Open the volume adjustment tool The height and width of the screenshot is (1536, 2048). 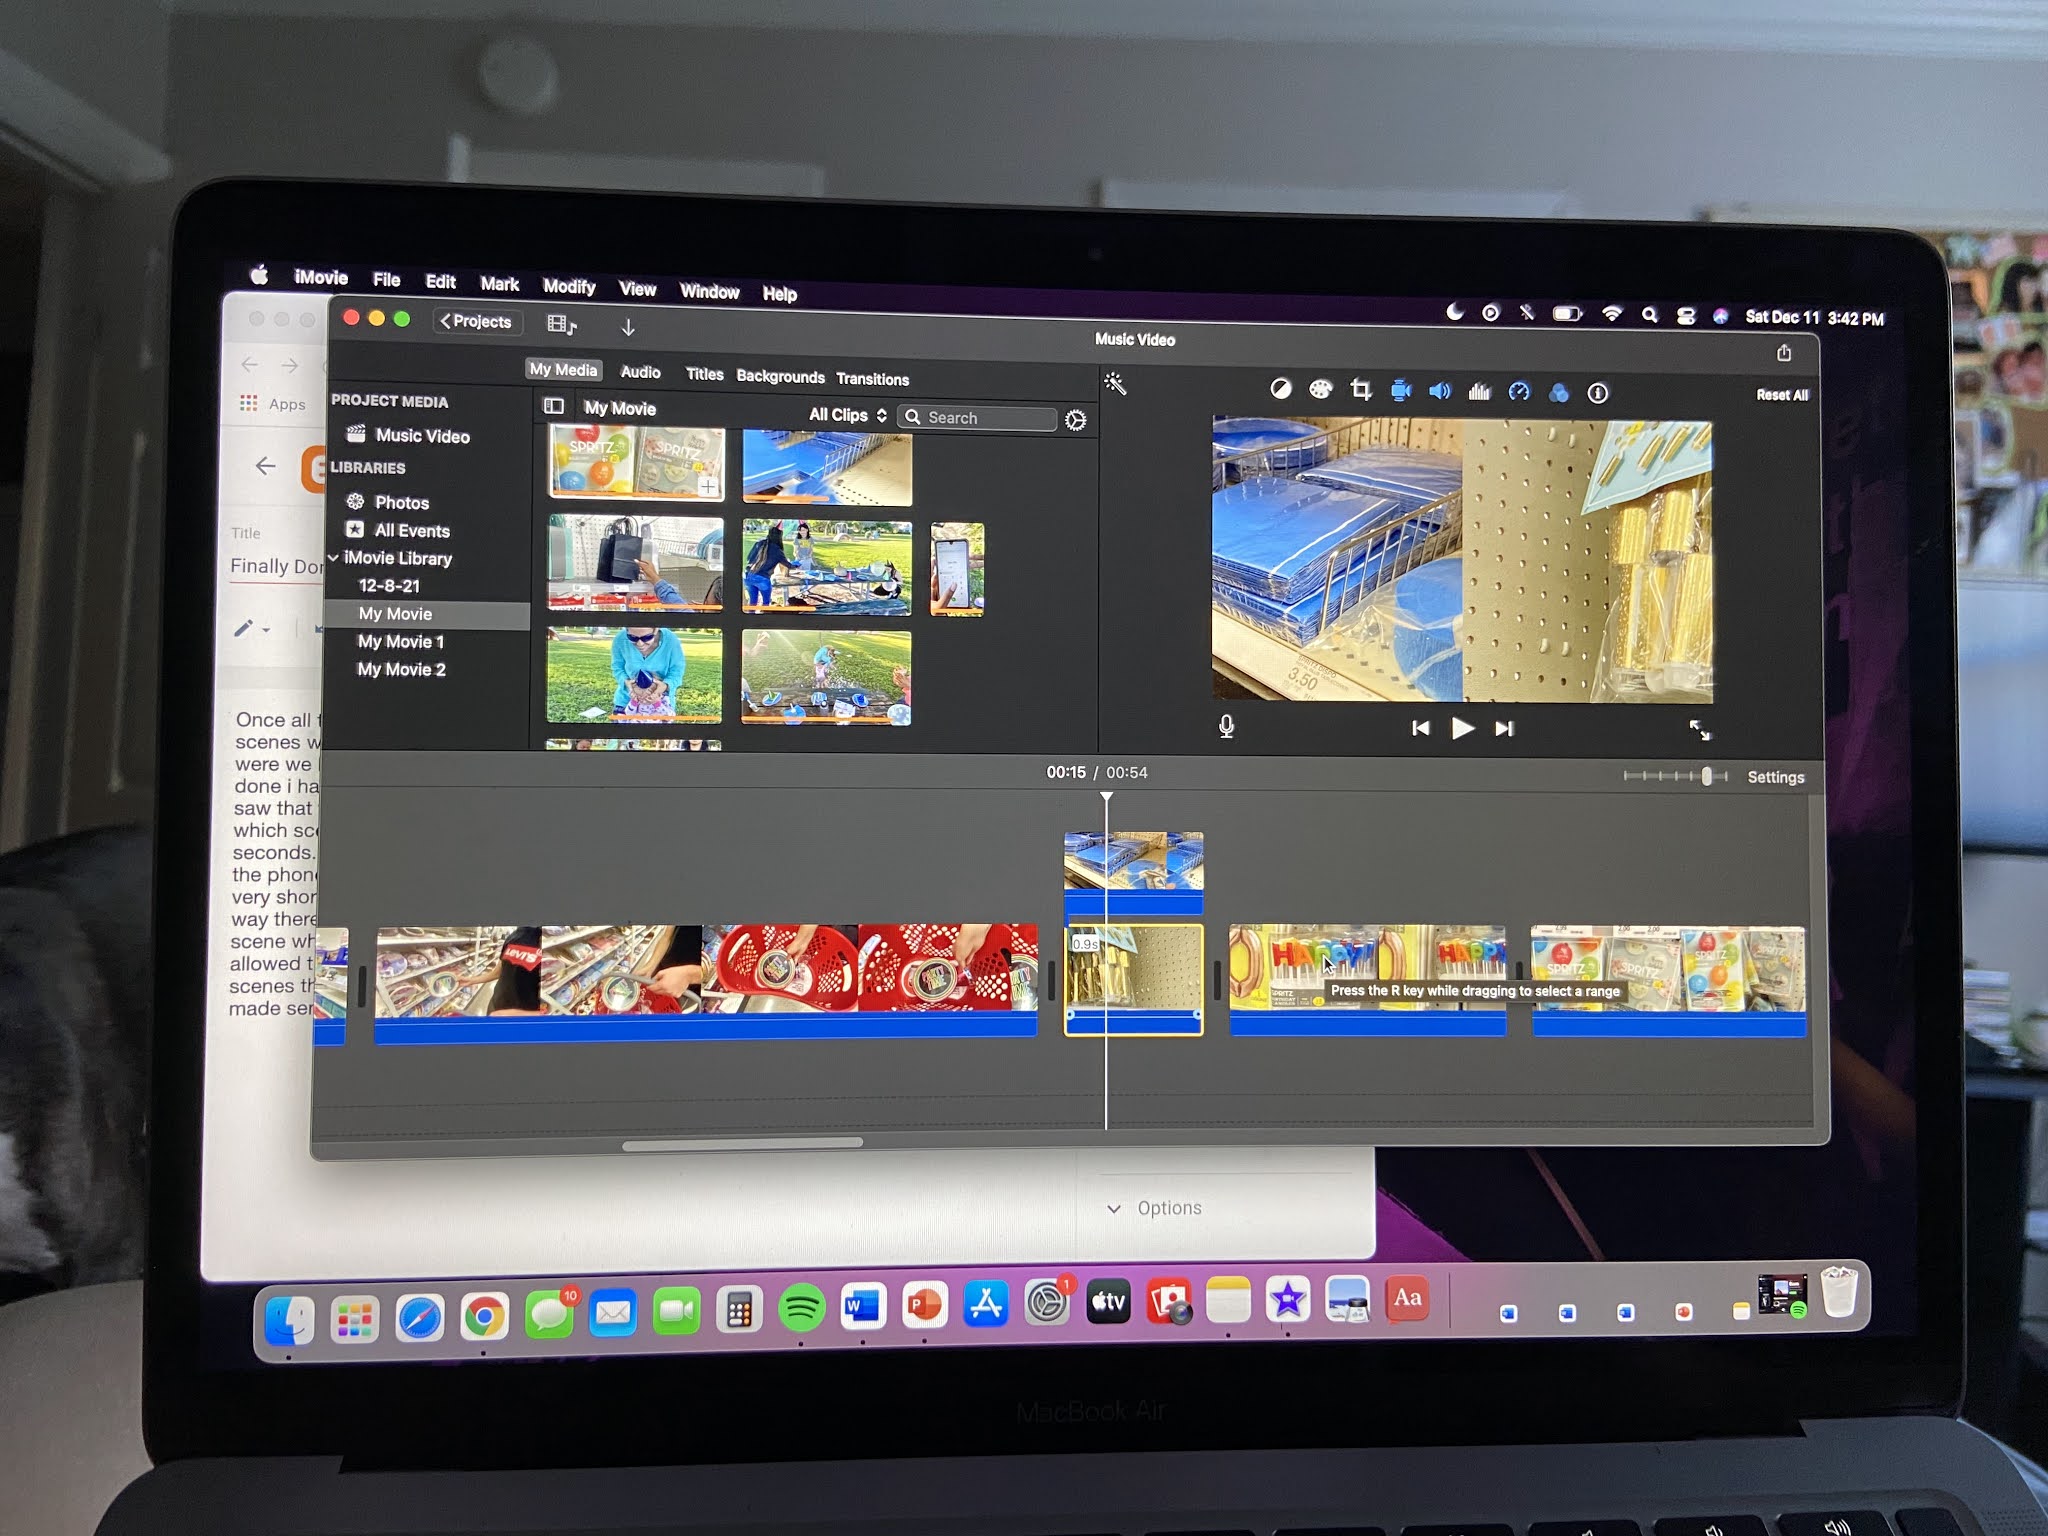pos(1439,391)
